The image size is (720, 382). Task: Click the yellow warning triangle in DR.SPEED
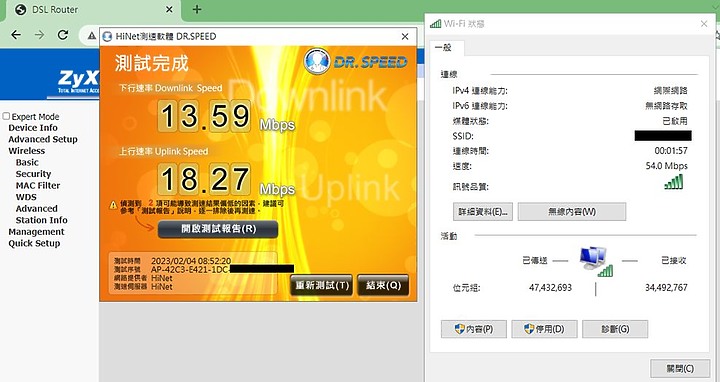pyautogui.click(x=113, y=206)
